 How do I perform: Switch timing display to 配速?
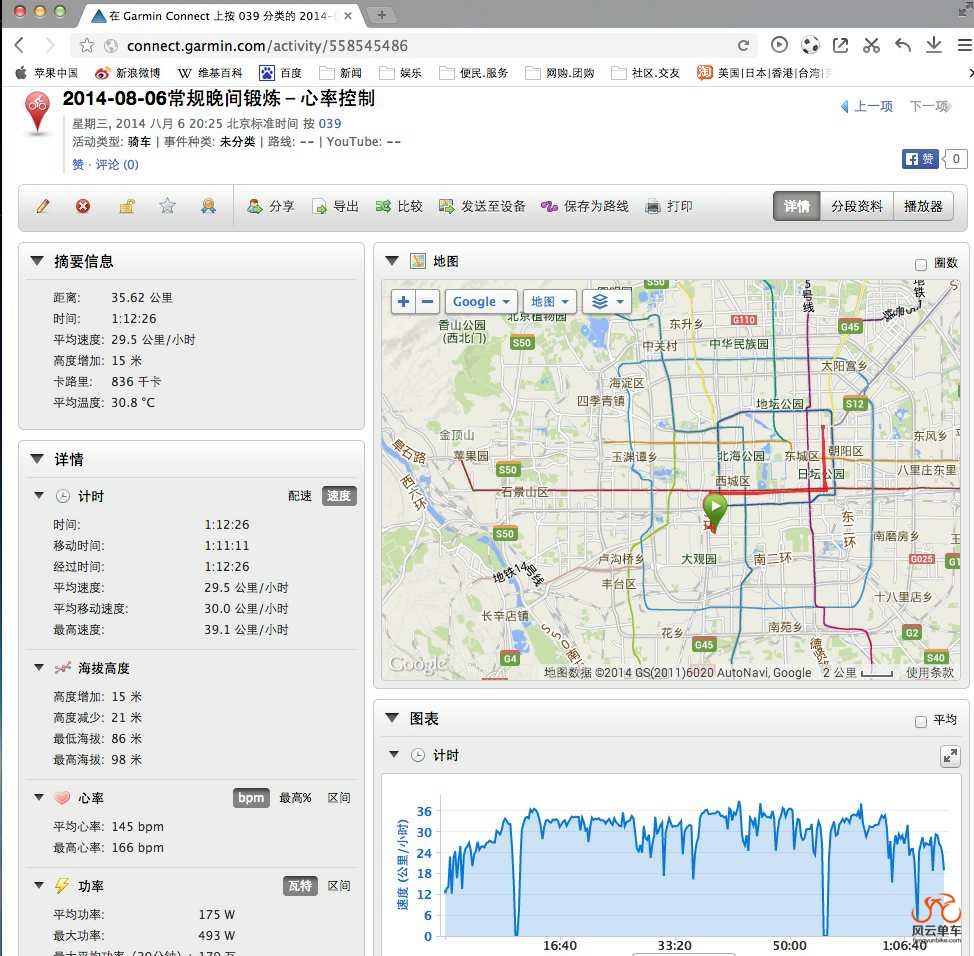[300, 496]
